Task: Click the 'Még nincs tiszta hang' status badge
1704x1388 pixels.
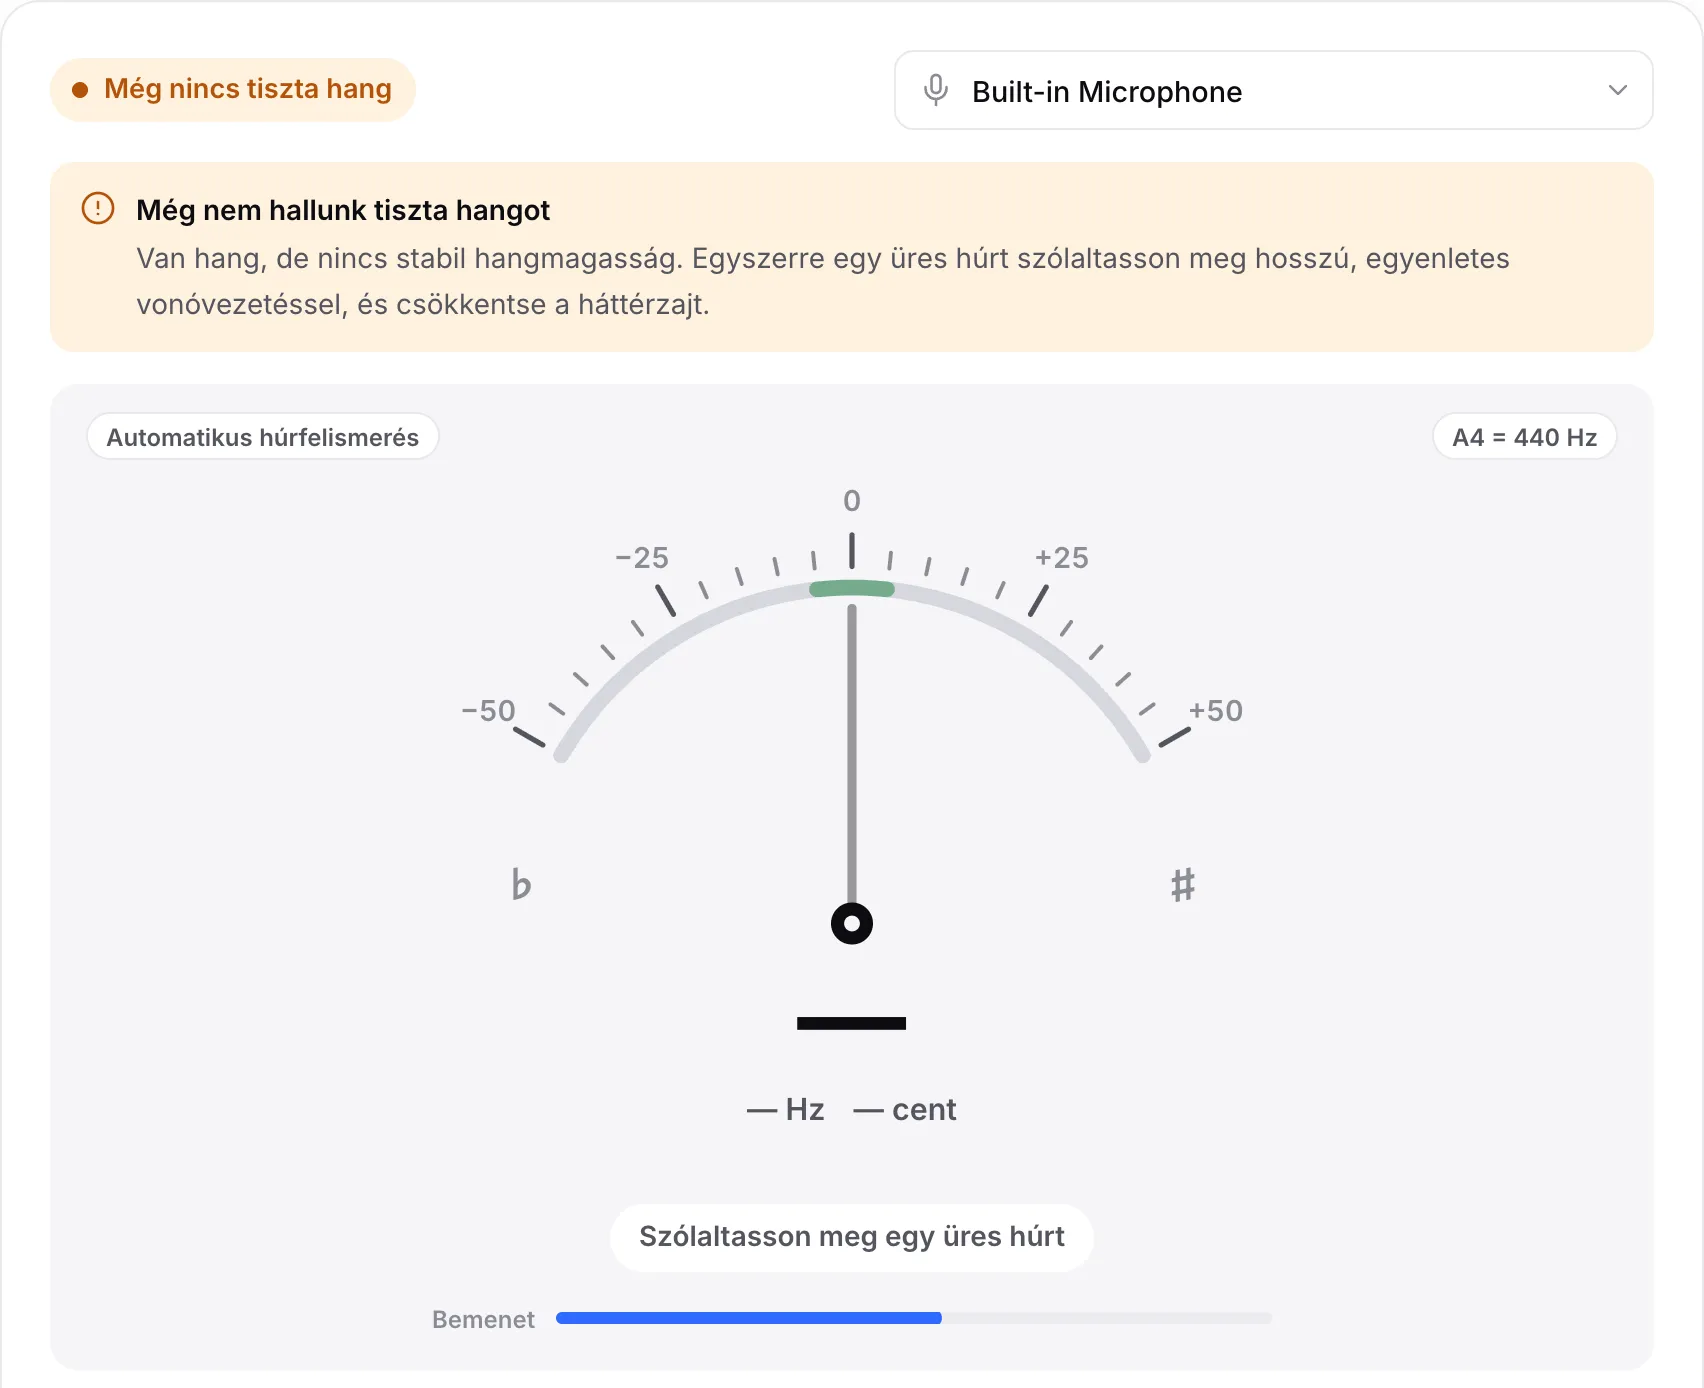Action: [x=233, y=89]
